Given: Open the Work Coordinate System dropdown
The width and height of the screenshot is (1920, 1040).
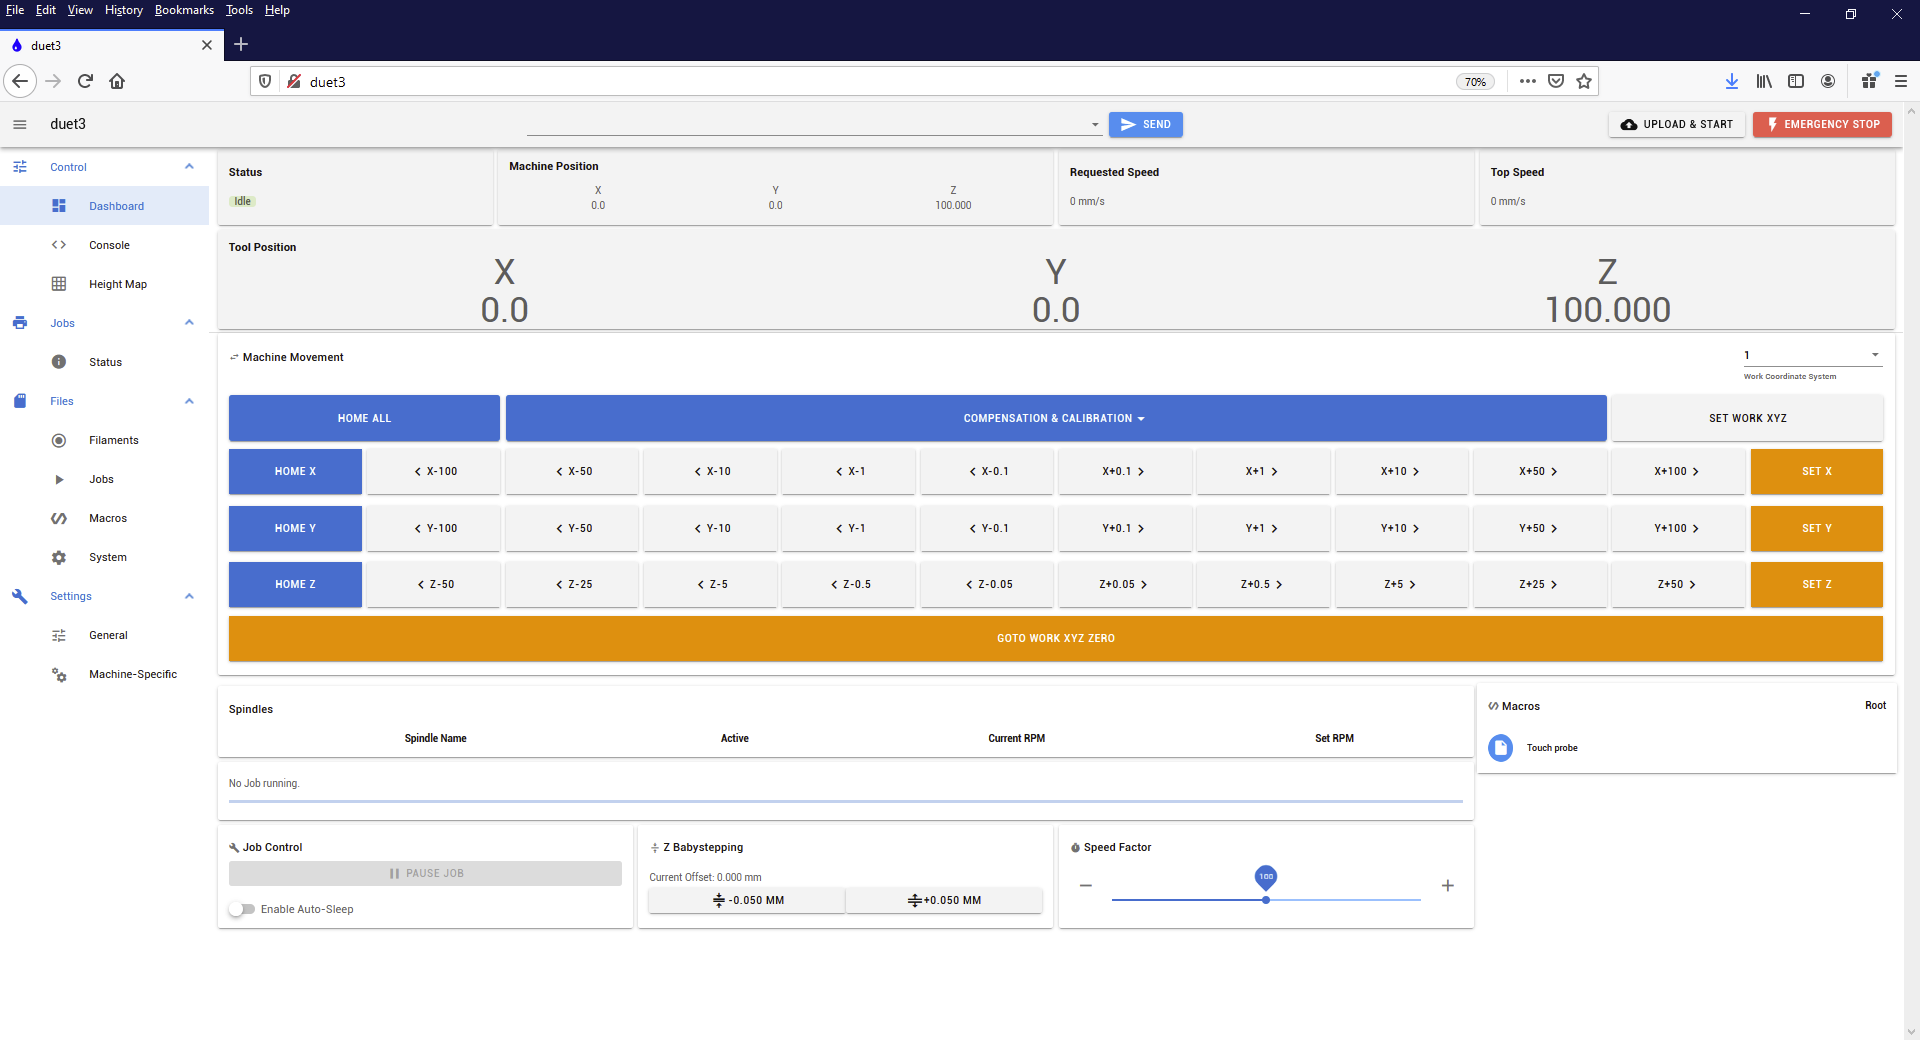Looking at the screenshot, I should click(x=1813, y=355).
